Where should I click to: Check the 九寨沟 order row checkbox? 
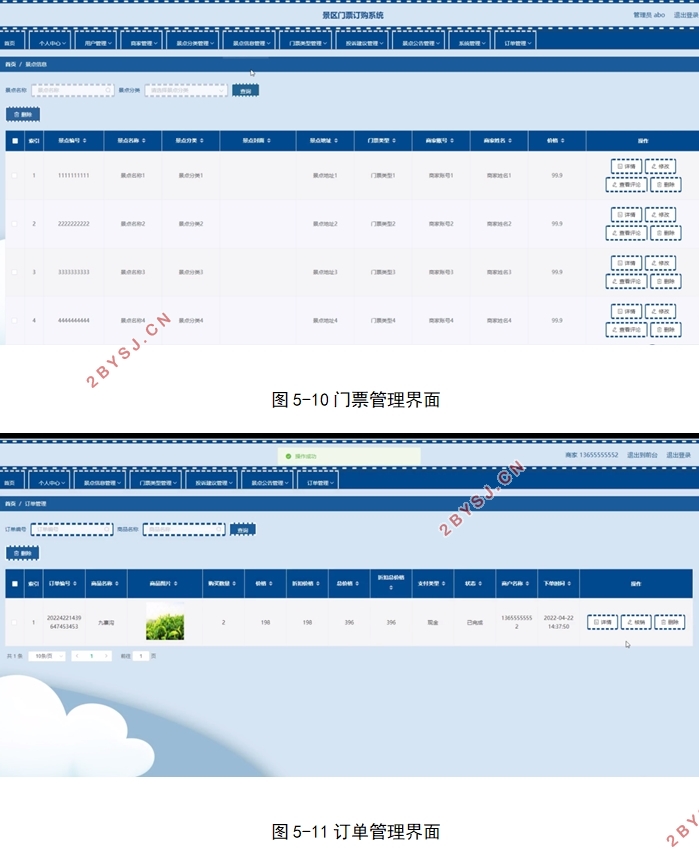point(14,622)
